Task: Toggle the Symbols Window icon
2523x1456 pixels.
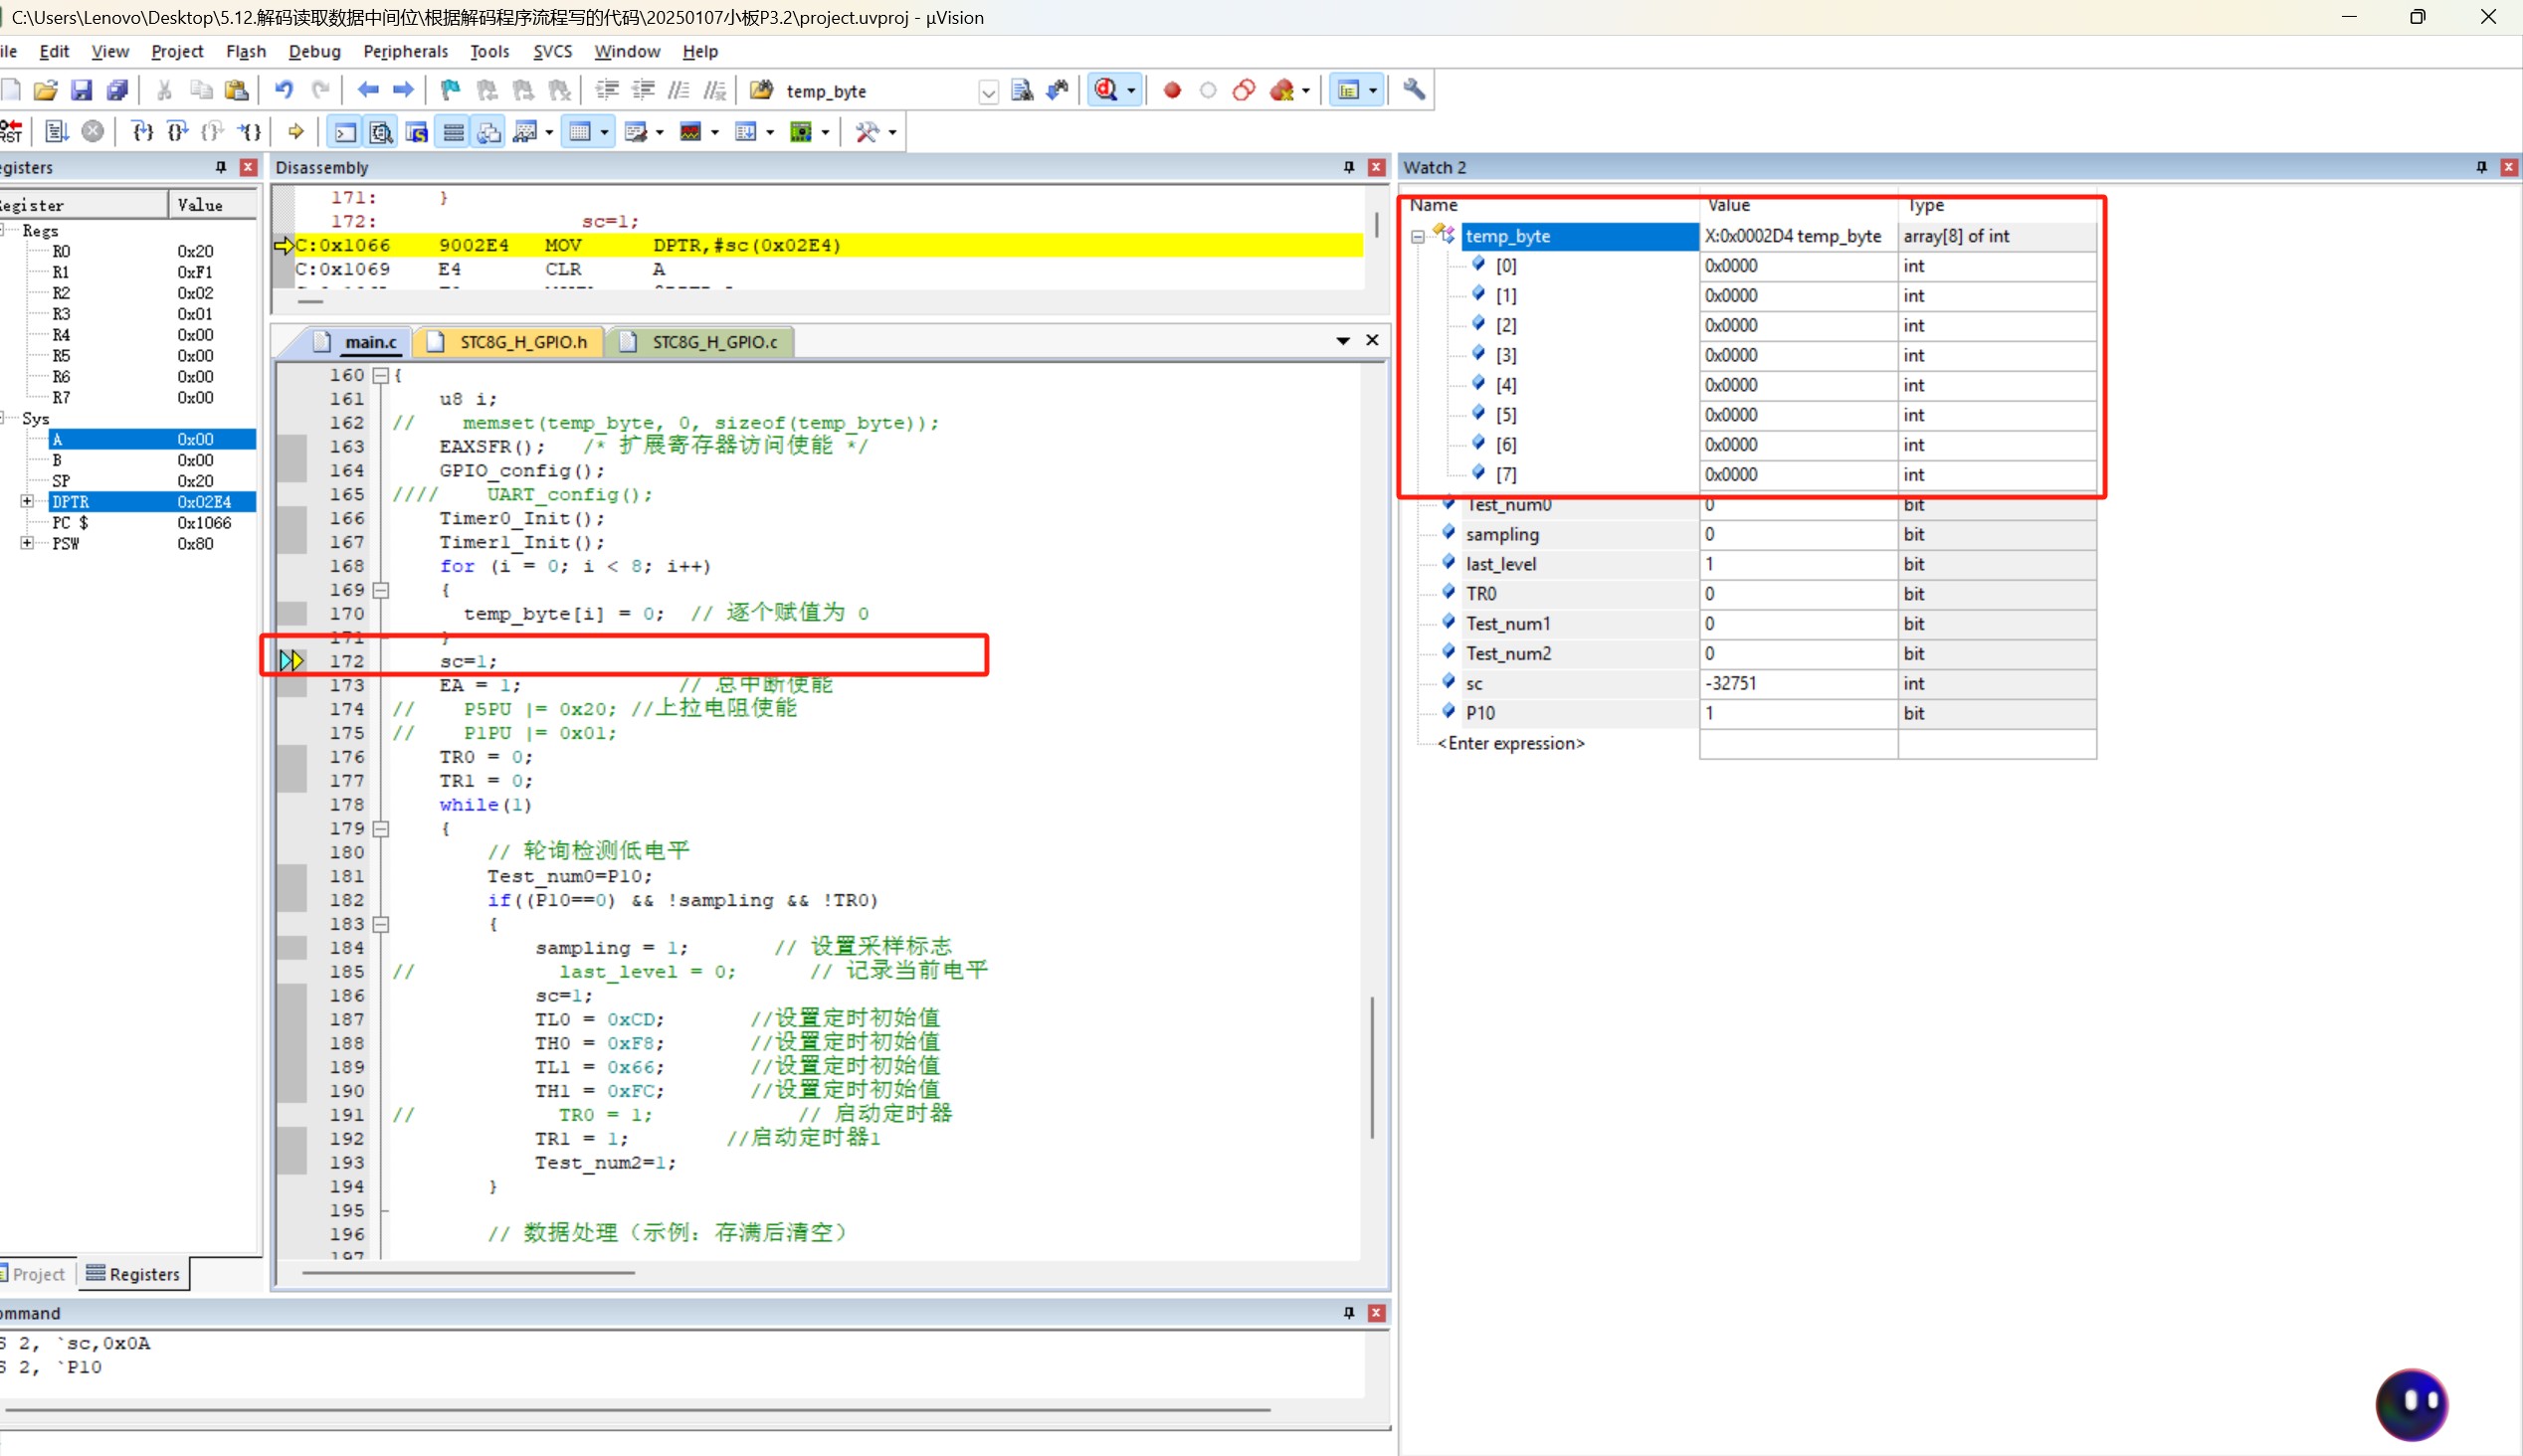Action: (417, 132)
